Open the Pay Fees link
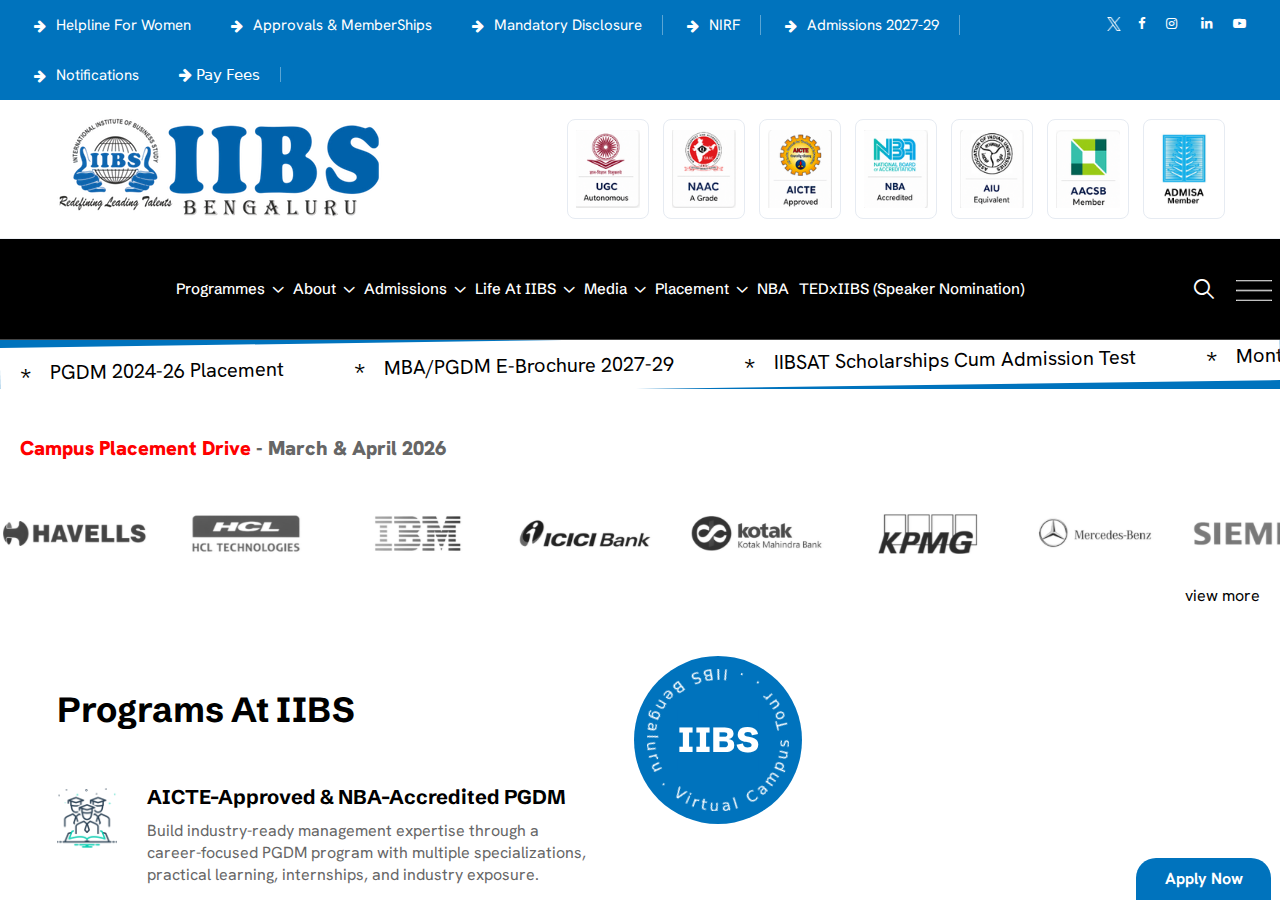 pos(219,75)
